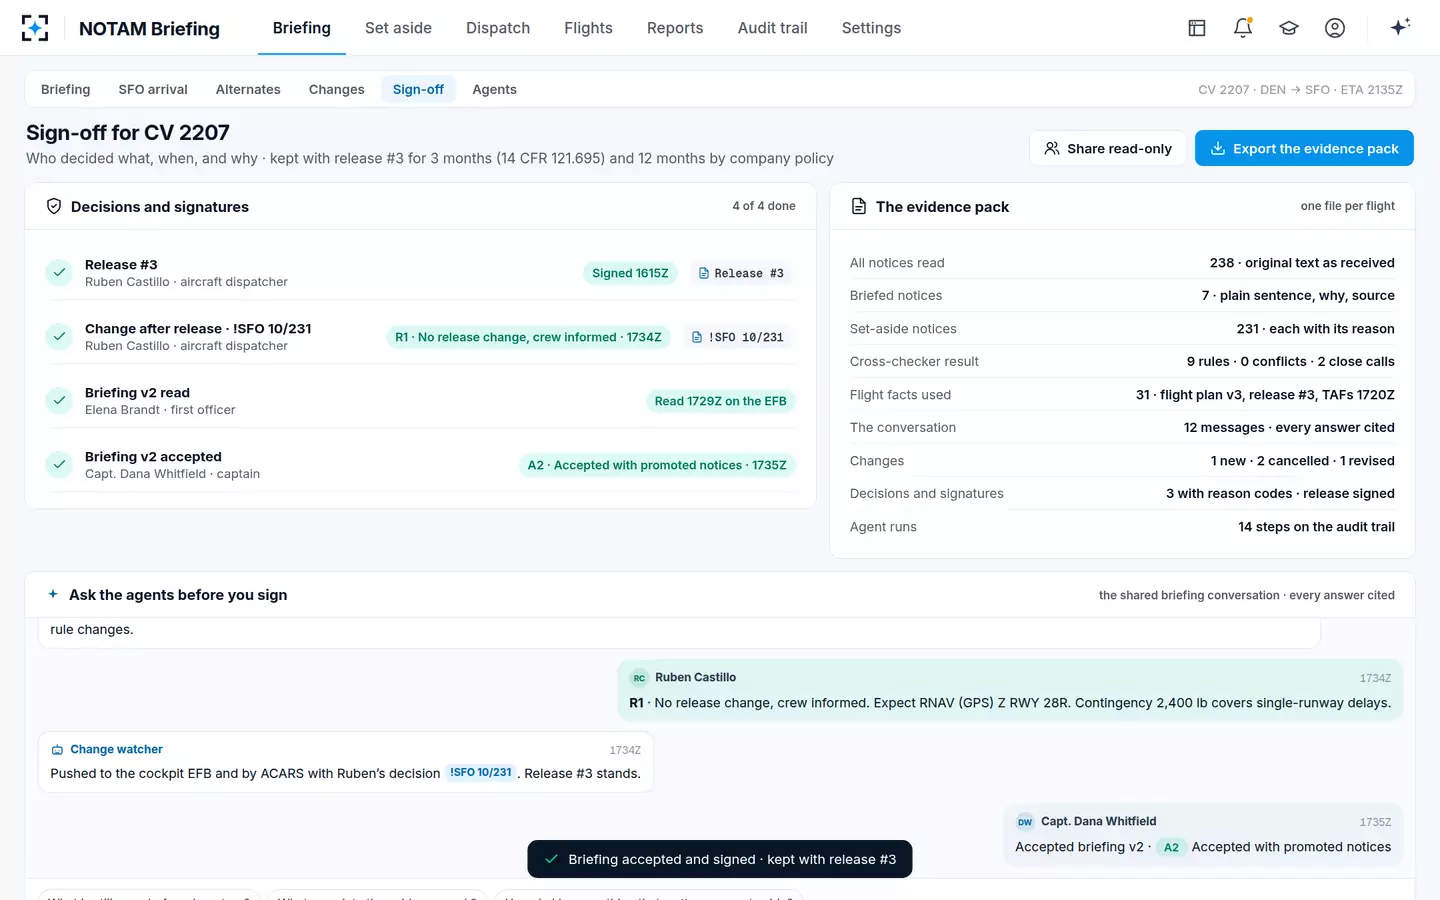The image size is (1440, 900).
Task: Click the Cross-checker result evidence row
Action: point(1122,361)
